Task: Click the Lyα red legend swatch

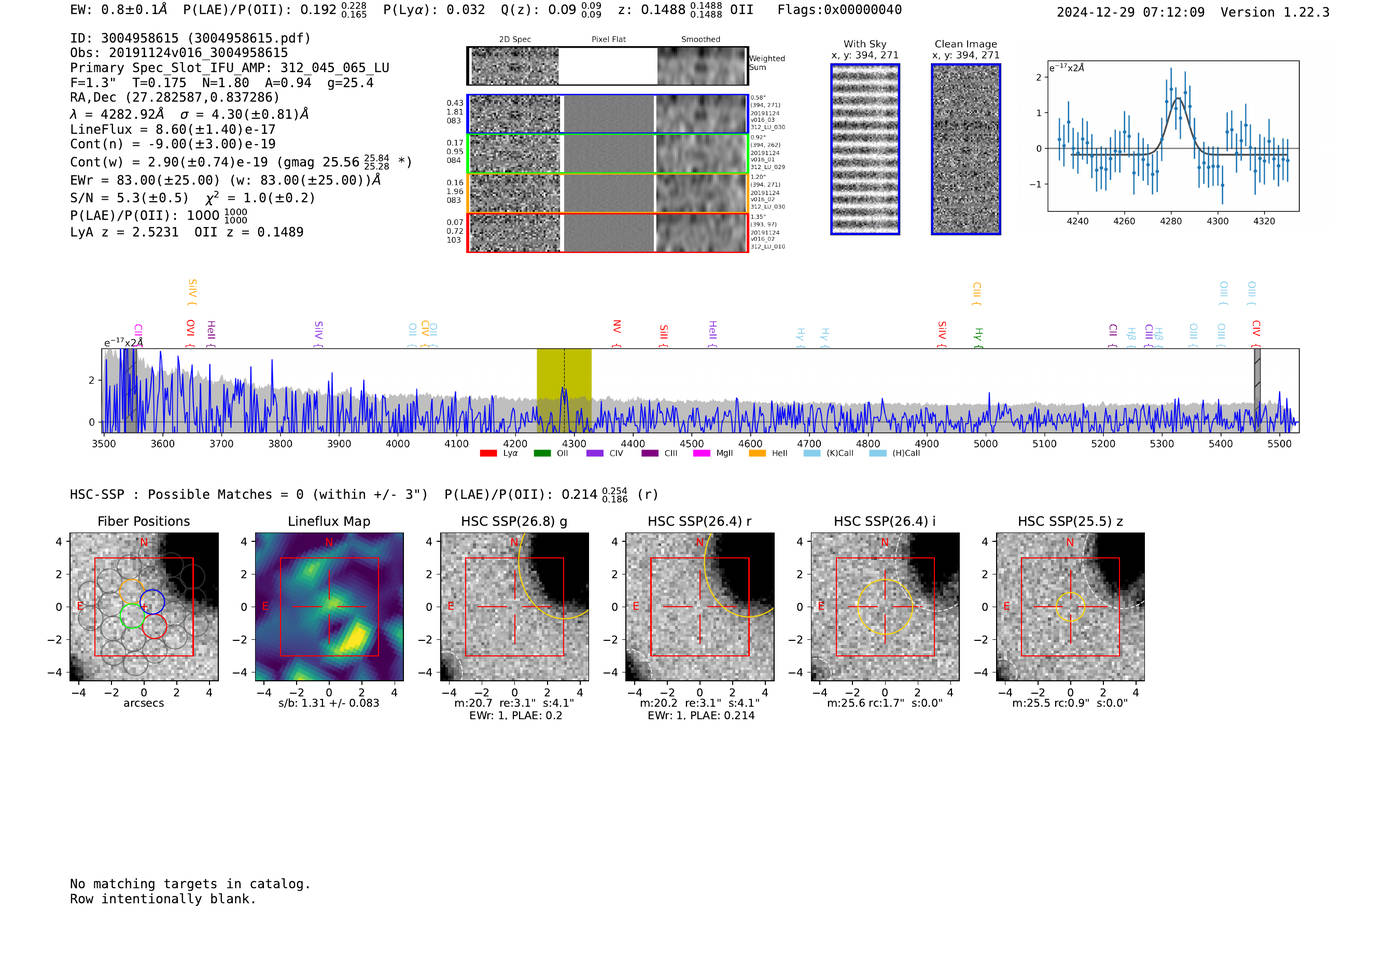Action: point(488,453)
